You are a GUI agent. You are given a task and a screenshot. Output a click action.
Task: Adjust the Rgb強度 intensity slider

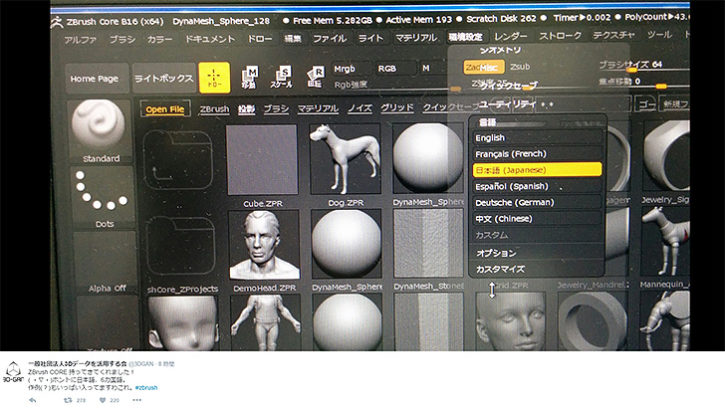(x=396, y=85)
